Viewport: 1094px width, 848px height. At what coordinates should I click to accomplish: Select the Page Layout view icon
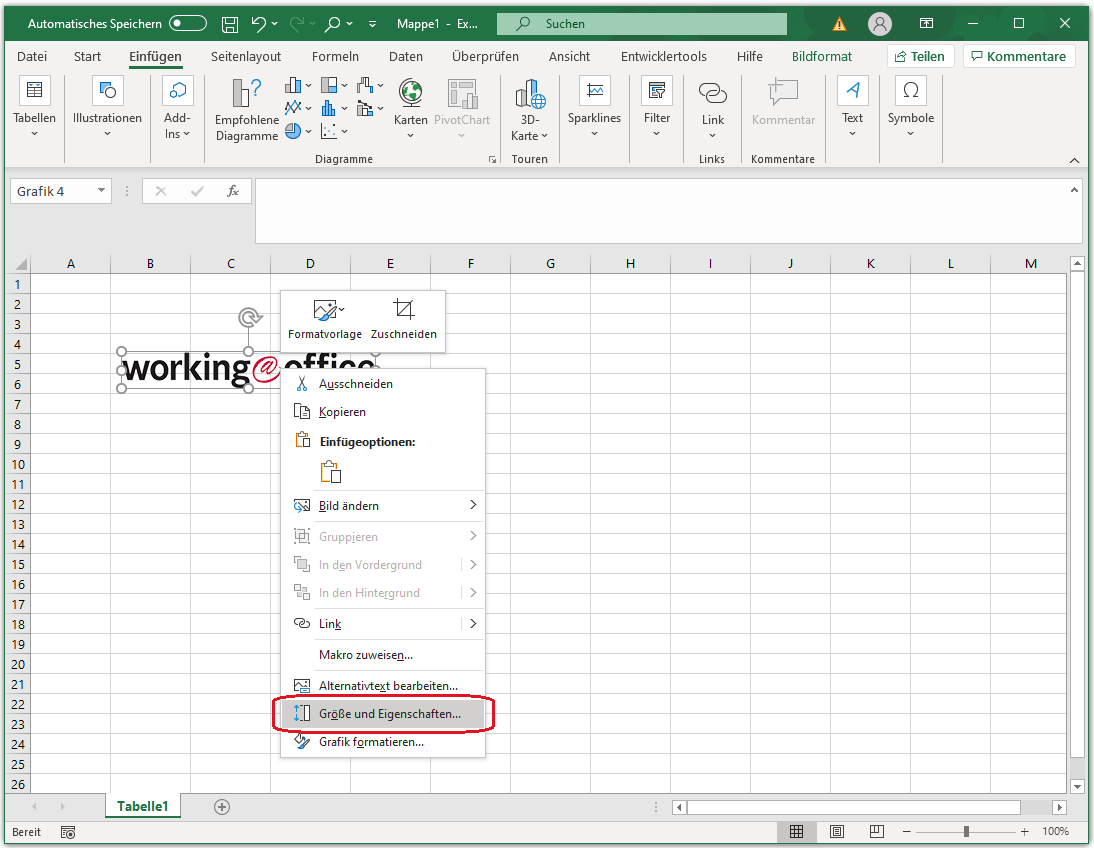tap(836, 831)
